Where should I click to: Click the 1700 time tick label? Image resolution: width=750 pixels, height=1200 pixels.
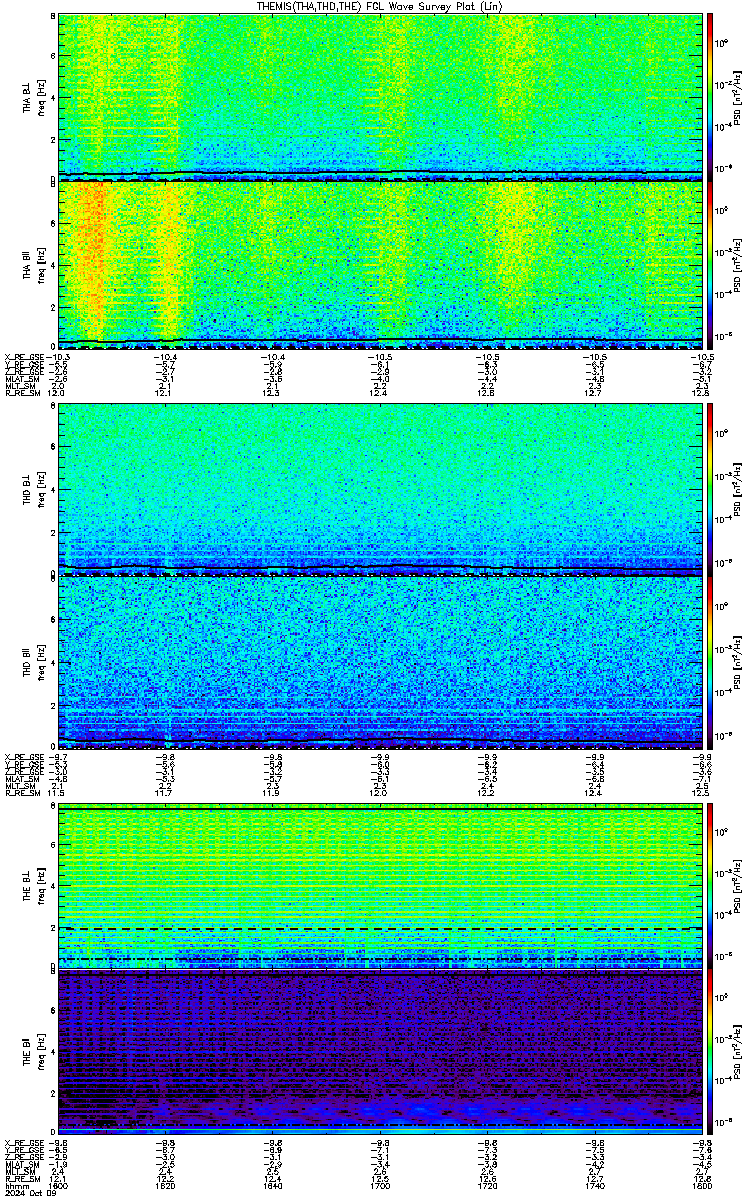point(379,1186)
